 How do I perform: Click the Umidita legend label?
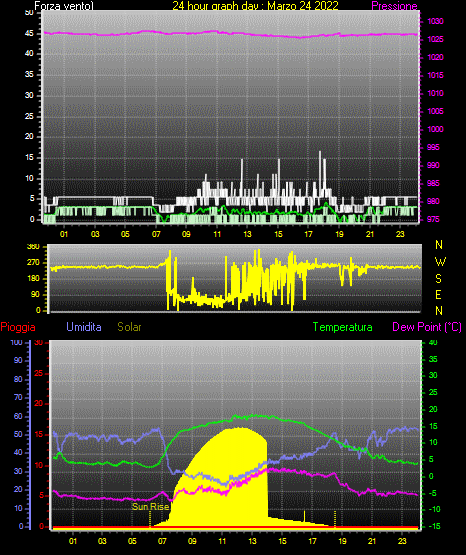click(x=84, y=327)
